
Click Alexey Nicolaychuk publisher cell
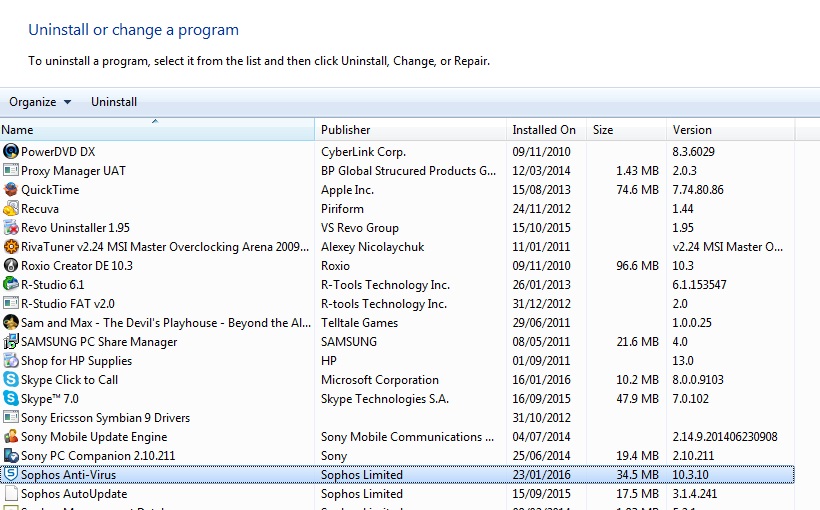click(x=372, y=247)
